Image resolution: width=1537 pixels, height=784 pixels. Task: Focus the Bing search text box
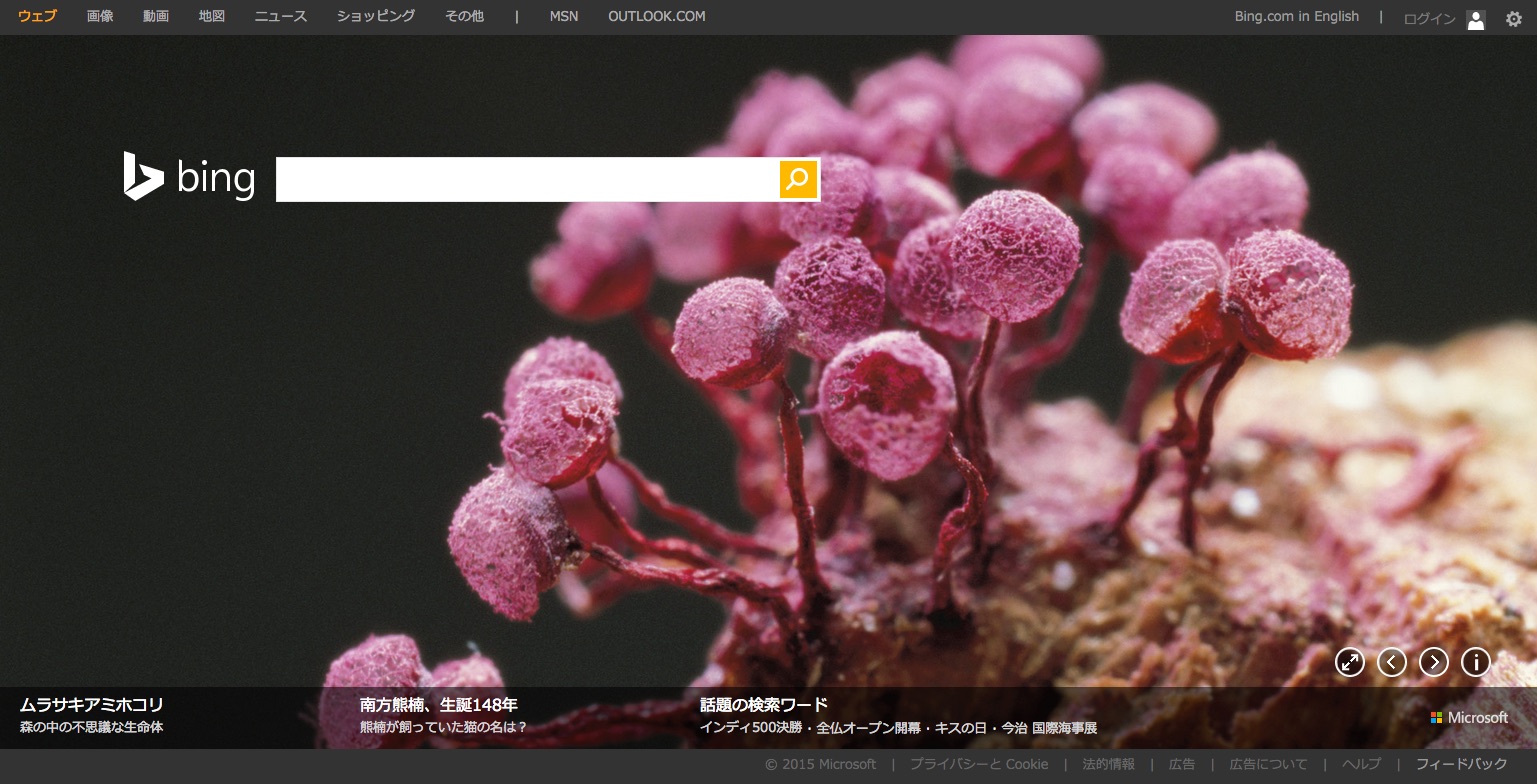point(527,179)
